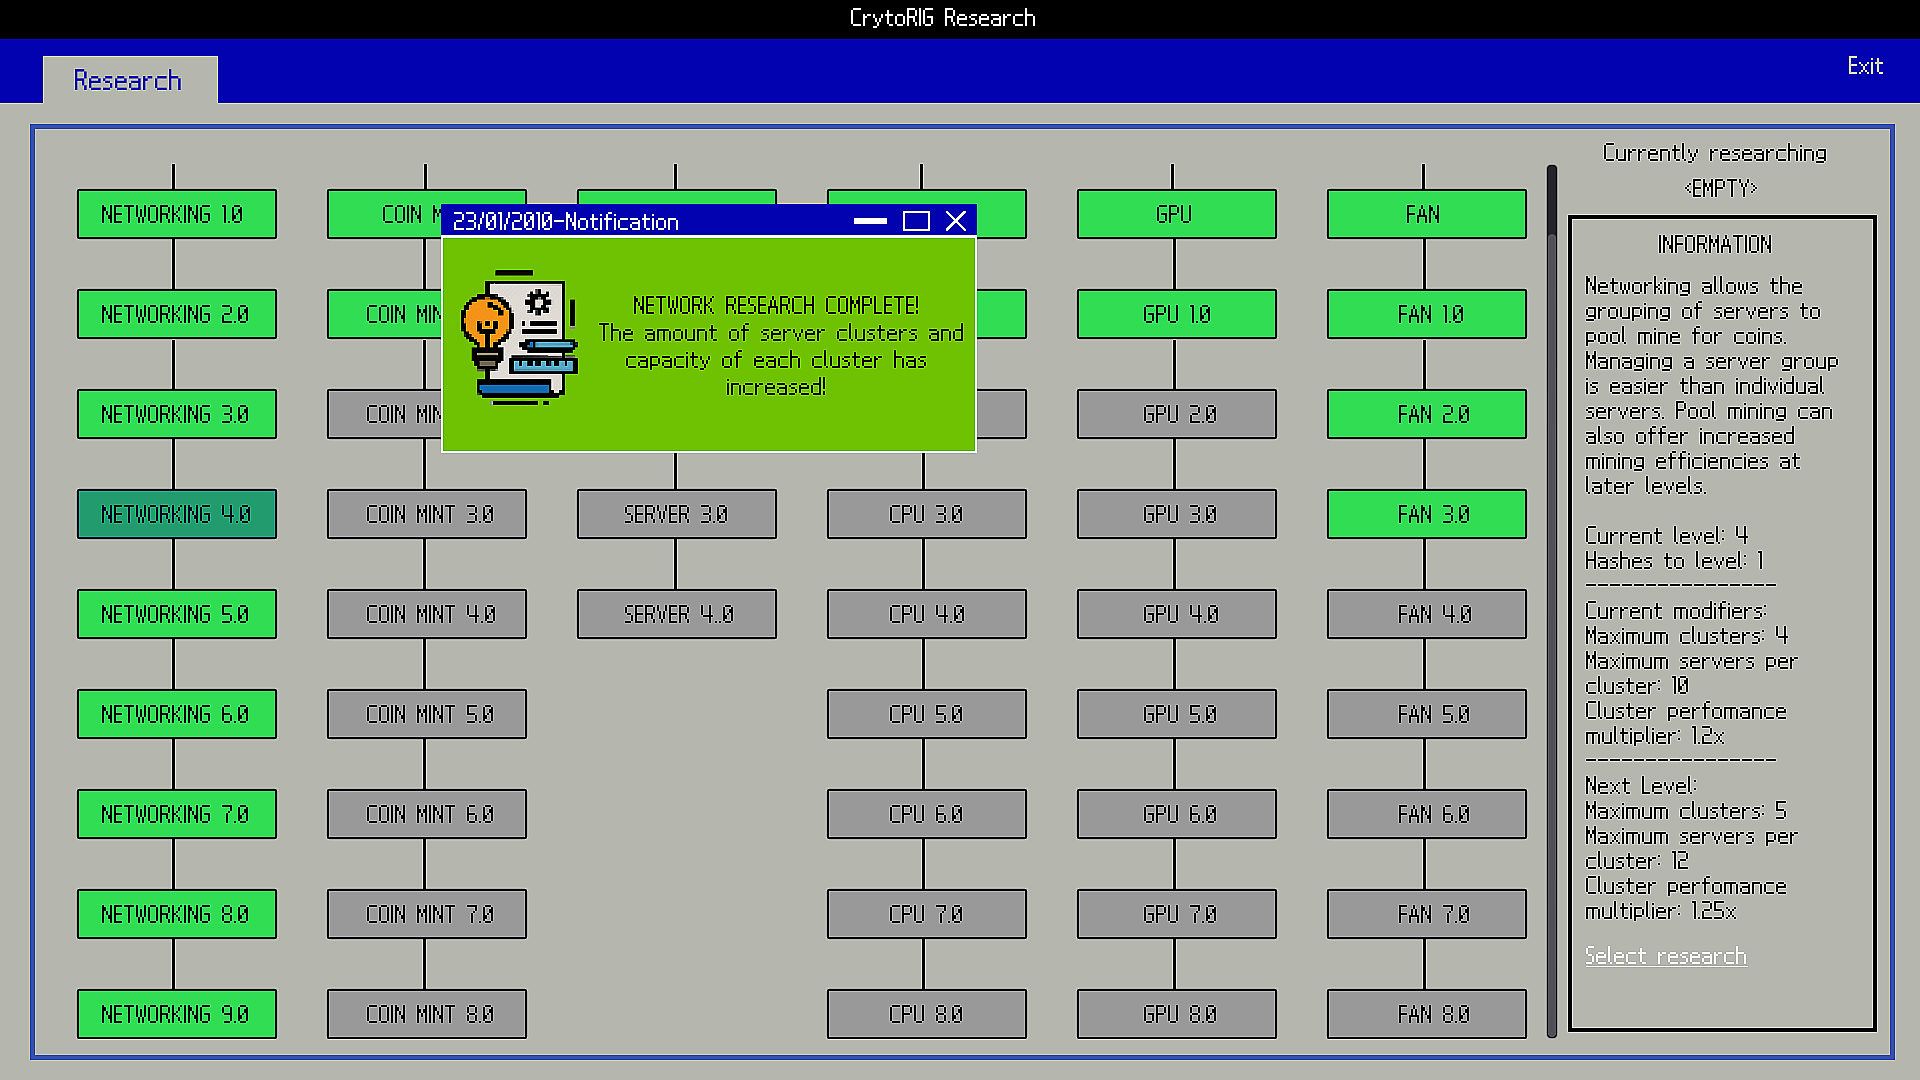Image resolution: width=1920 pixels, height=1080 pixels.
Task: Open the GPU 2.0 research node
Action: (1176, 414)
